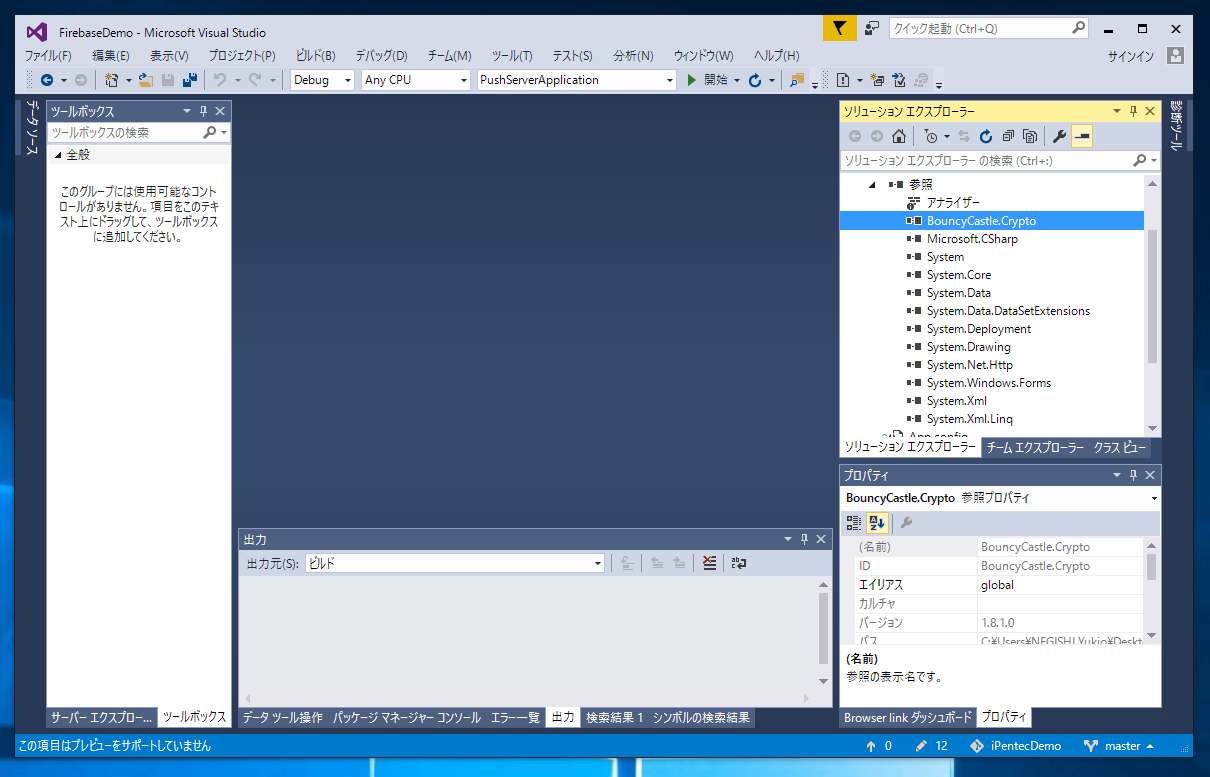Open the ツール(T) menu

pyautogui.click(x=512, y=56)
